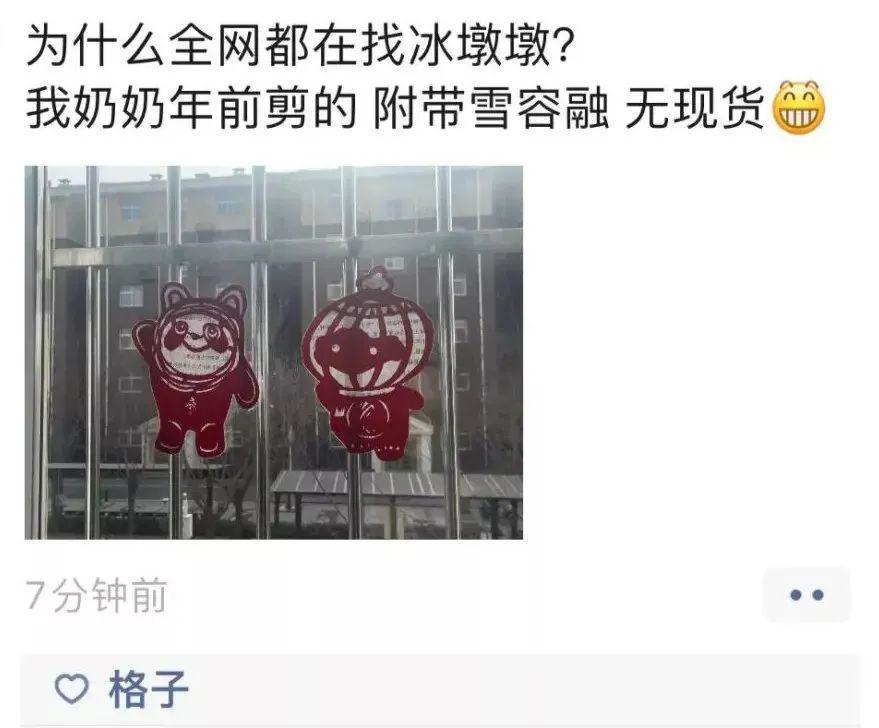Click the Bing Dwen Dwen paper-cut figure

point(197,369)
